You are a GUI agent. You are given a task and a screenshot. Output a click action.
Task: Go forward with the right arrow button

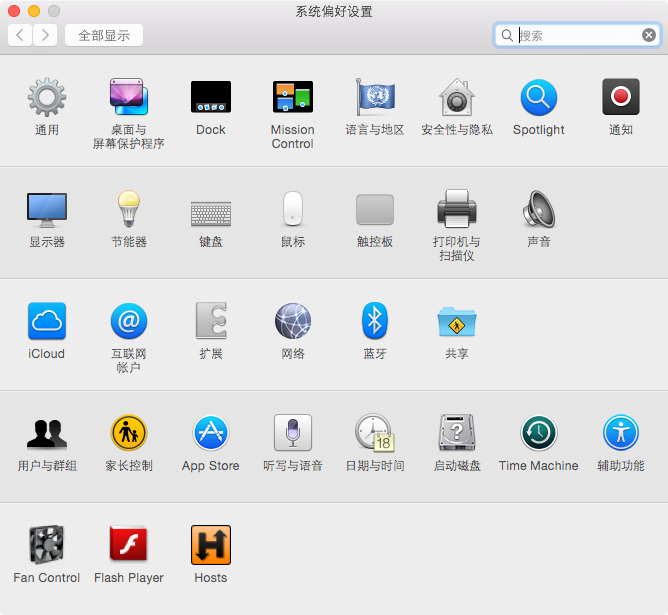point(45,35)
